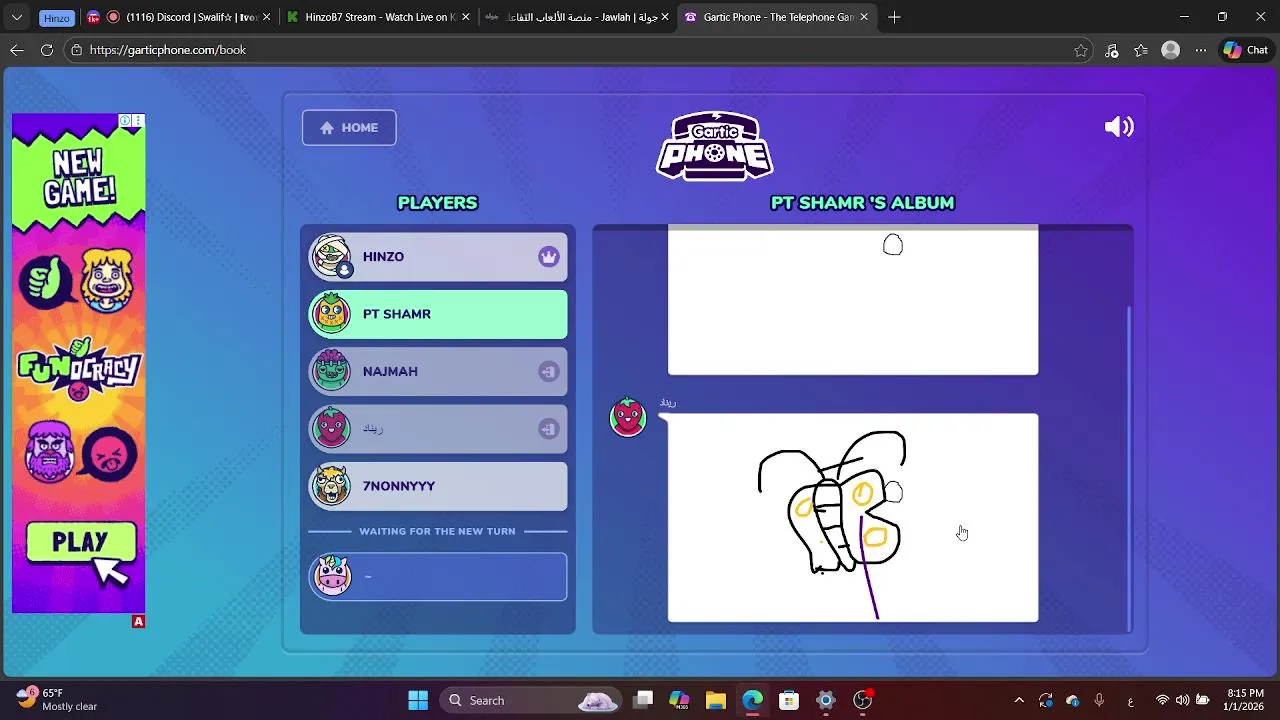Open Task View from the taskbar
Viewport: 1280px width, 720px height.
[x=643, y=700]
